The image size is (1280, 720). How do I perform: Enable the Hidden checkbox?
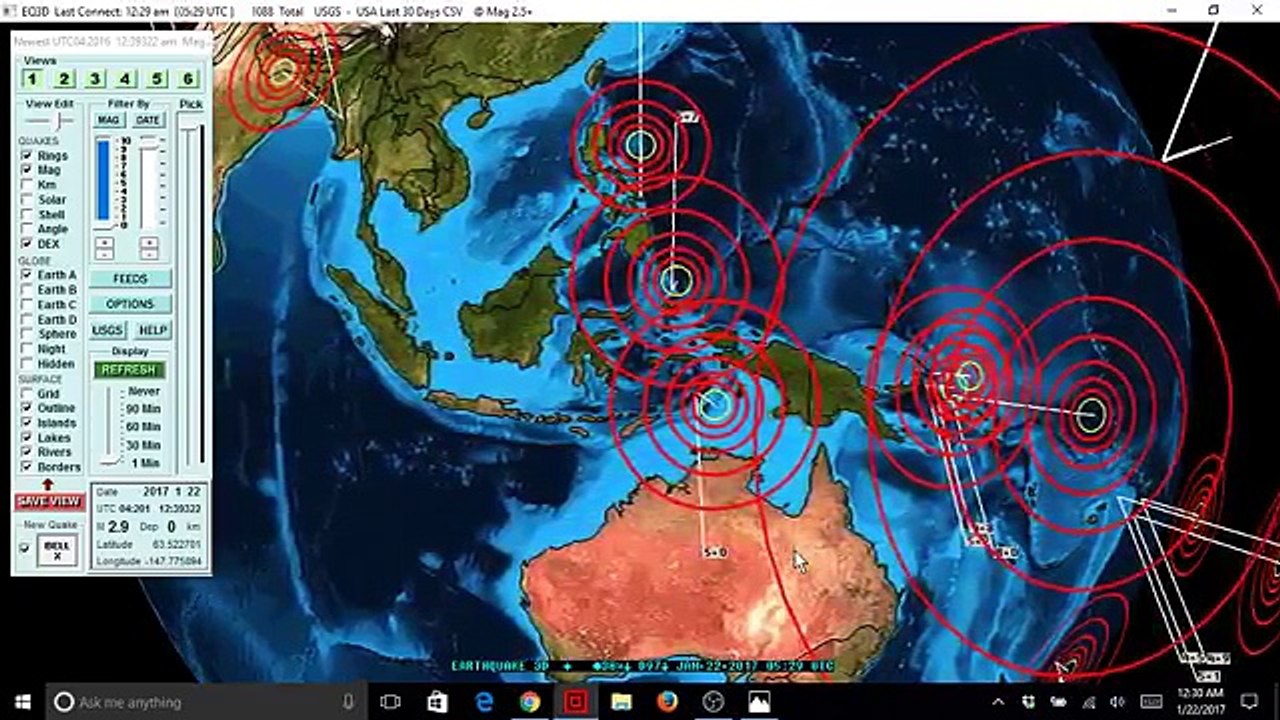pos(26,364)
